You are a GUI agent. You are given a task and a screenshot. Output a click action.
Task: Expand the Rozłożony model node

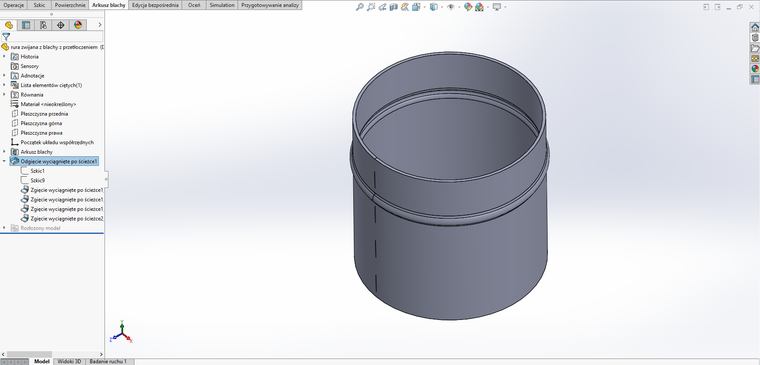pyautogui.click(x=4, y=228)
